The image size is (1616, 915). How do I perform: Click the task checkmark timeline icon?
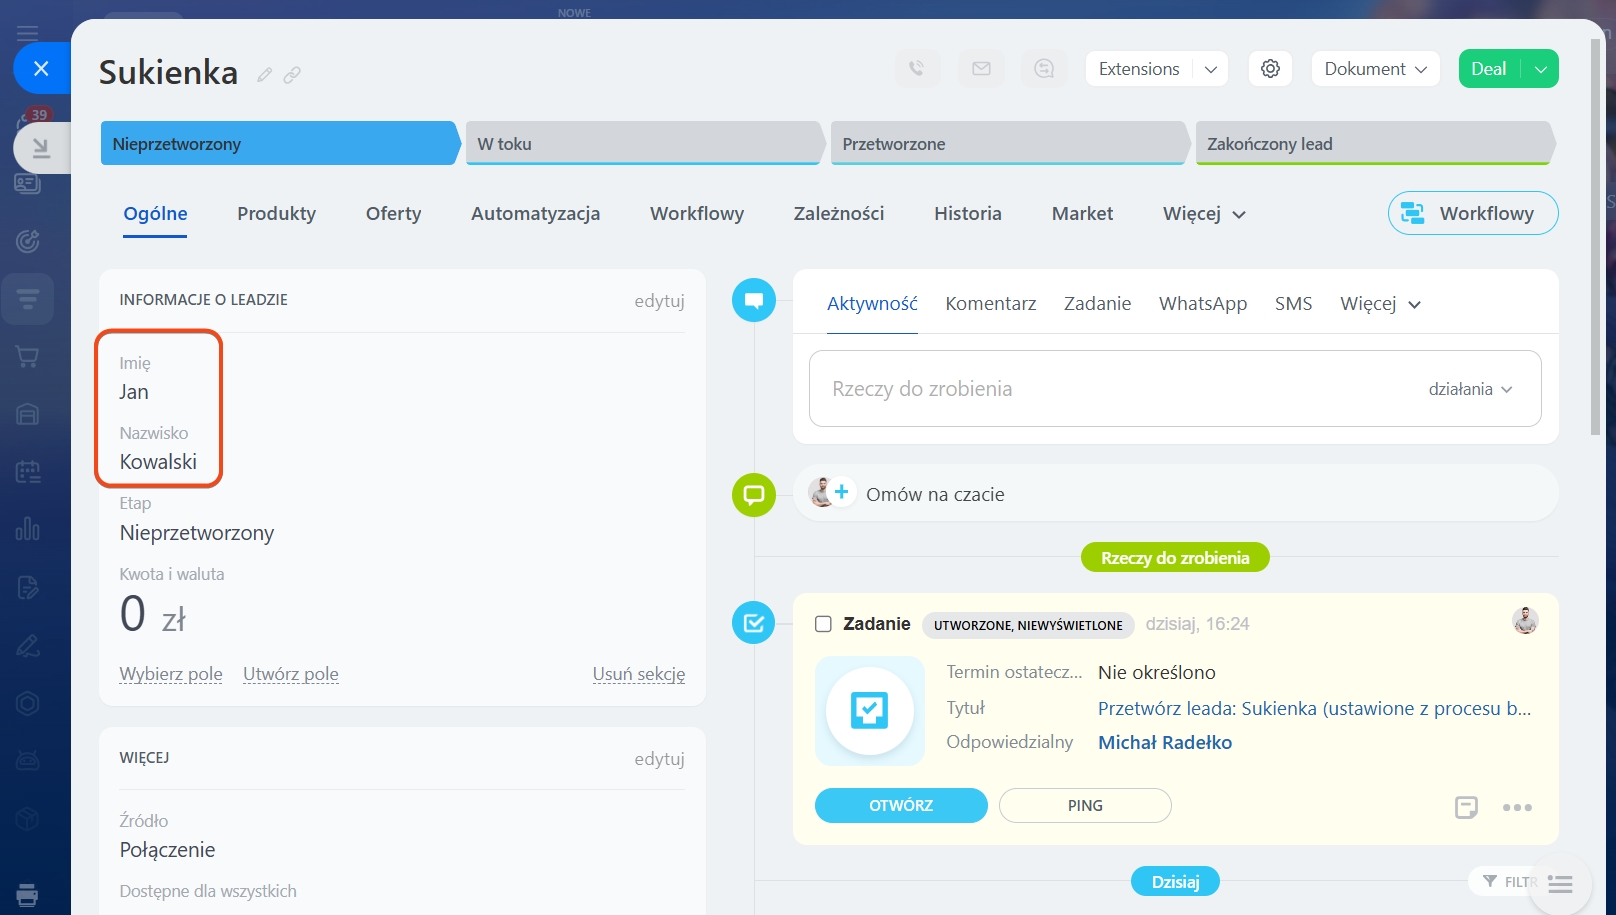(x=754, y=622)
